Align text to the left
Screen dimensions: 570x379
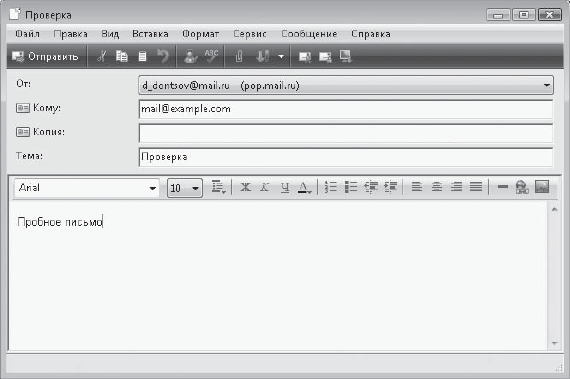coord(417,187)
